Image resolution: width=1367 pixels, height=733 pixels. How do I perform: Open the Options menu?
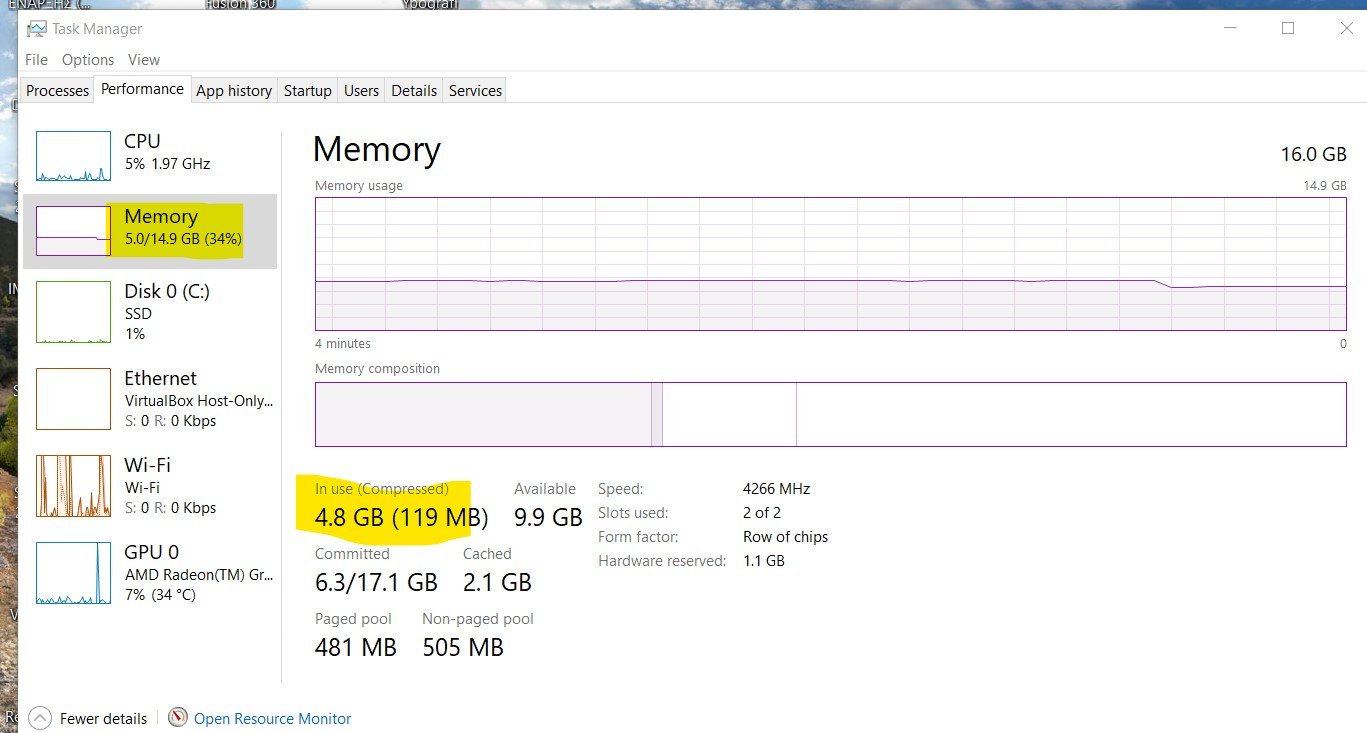(88, 60)
